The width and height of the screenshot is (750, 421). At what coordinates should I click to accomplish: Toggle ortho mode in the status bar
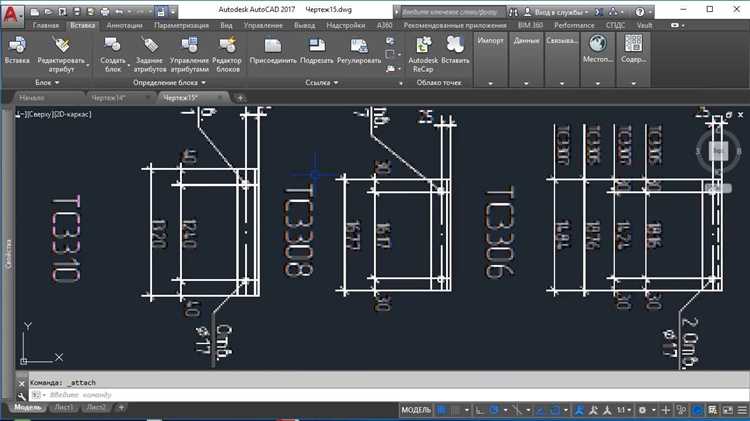point(480,410)
